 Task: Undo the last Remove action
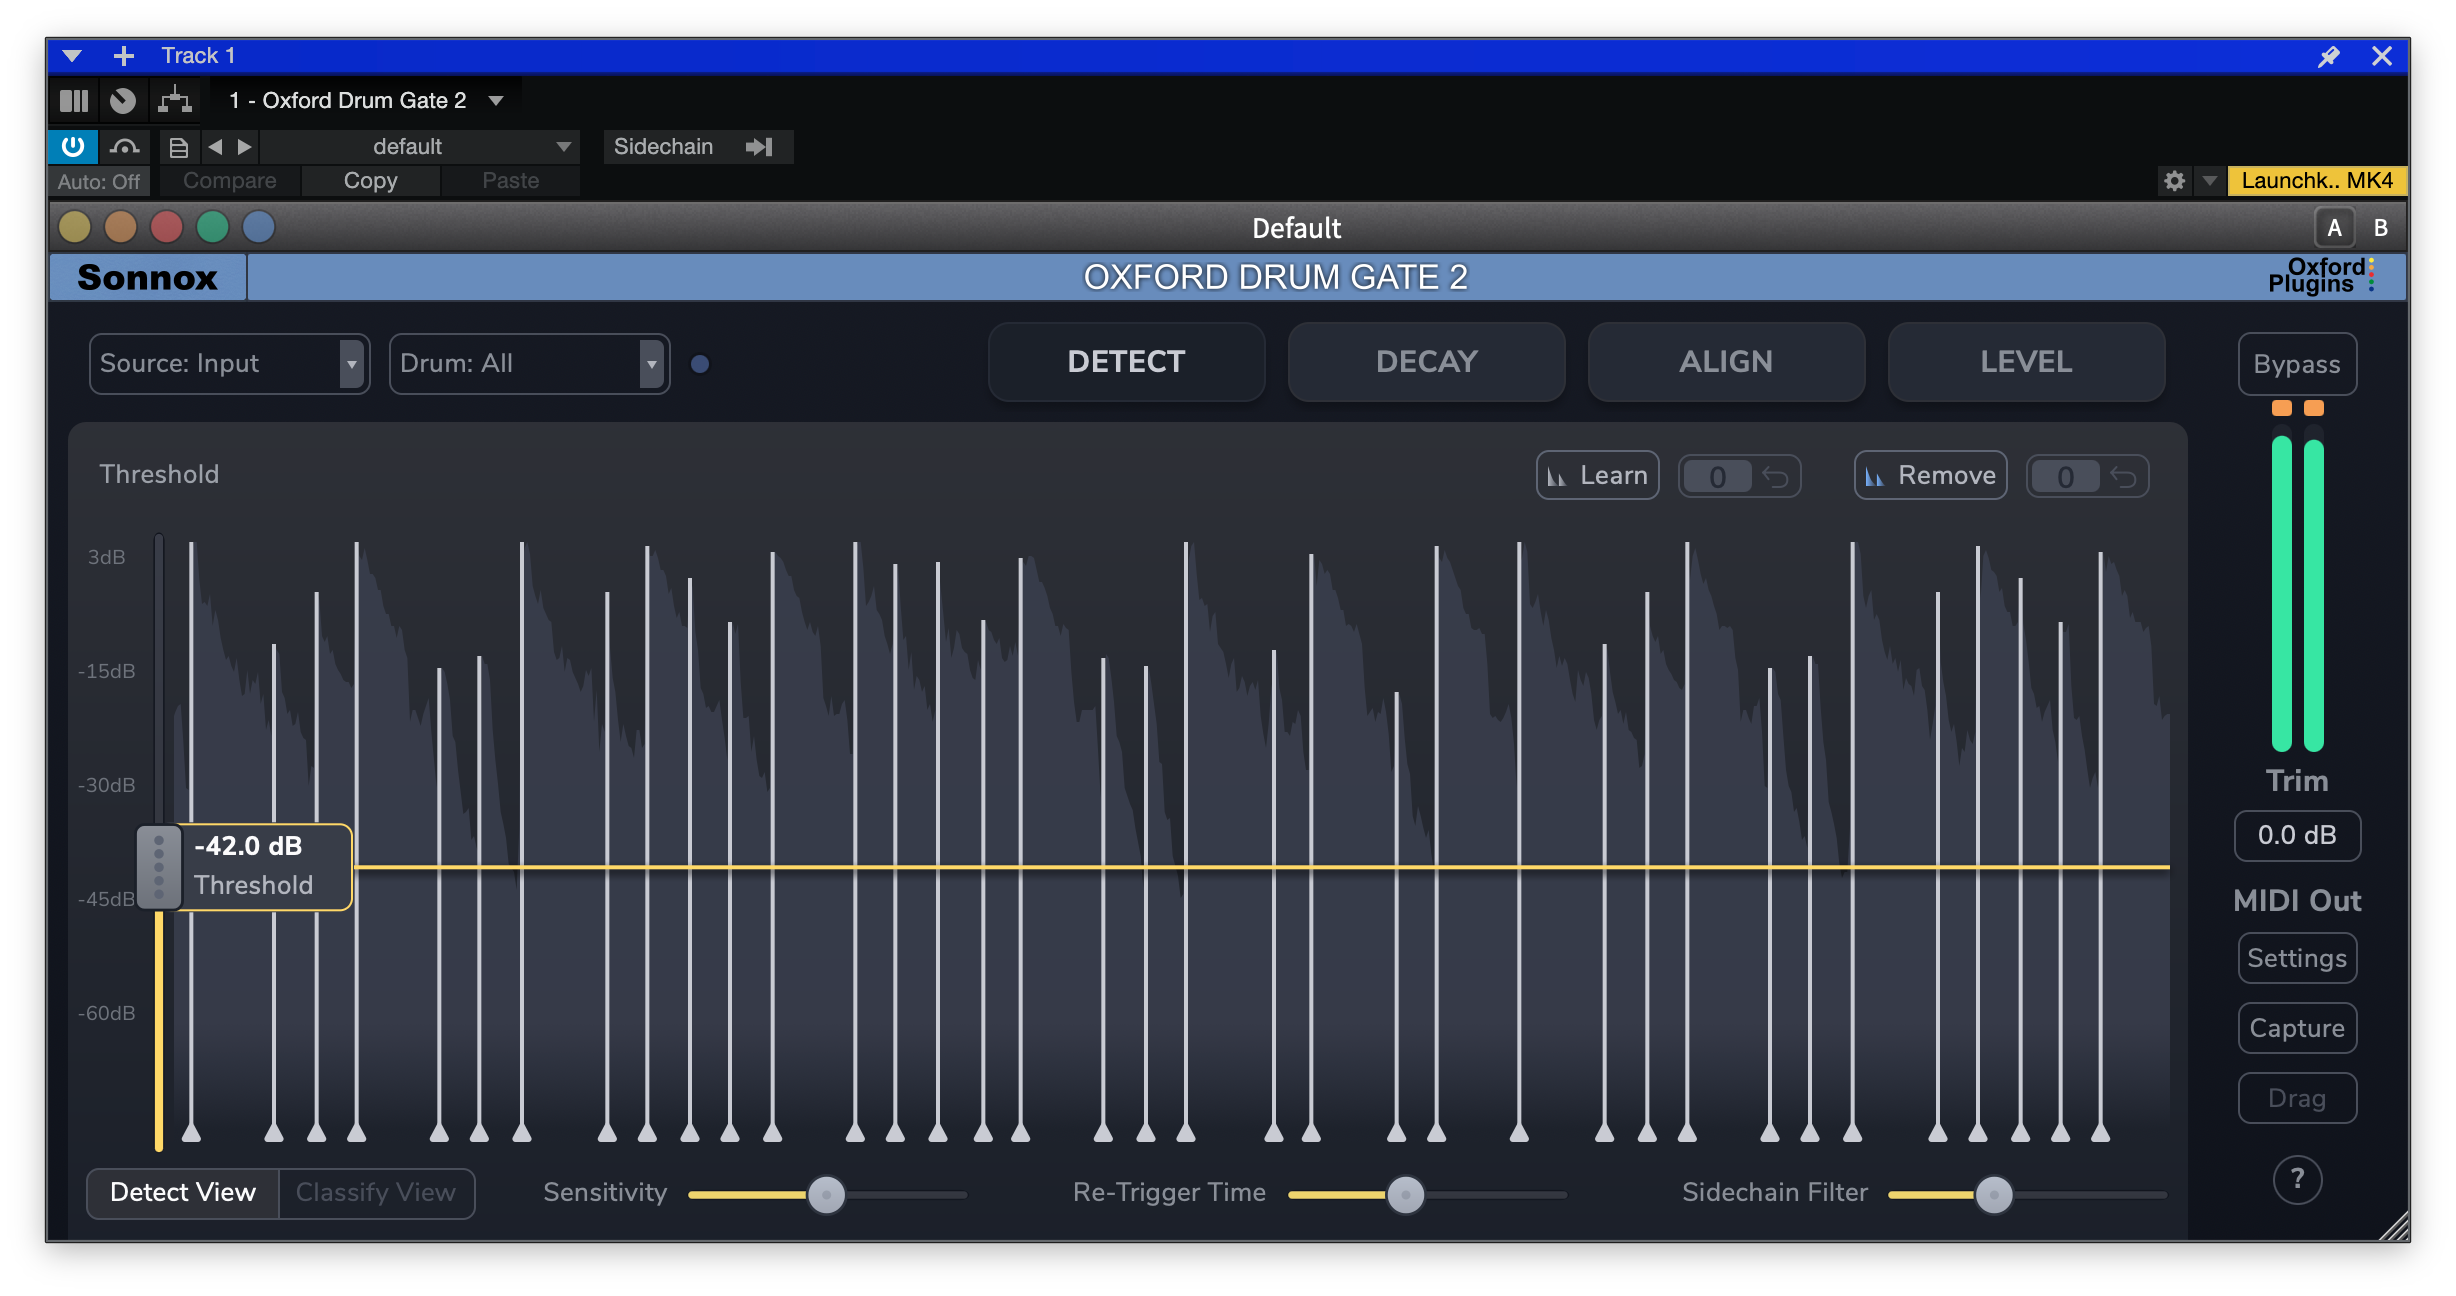click(2124, 477)
